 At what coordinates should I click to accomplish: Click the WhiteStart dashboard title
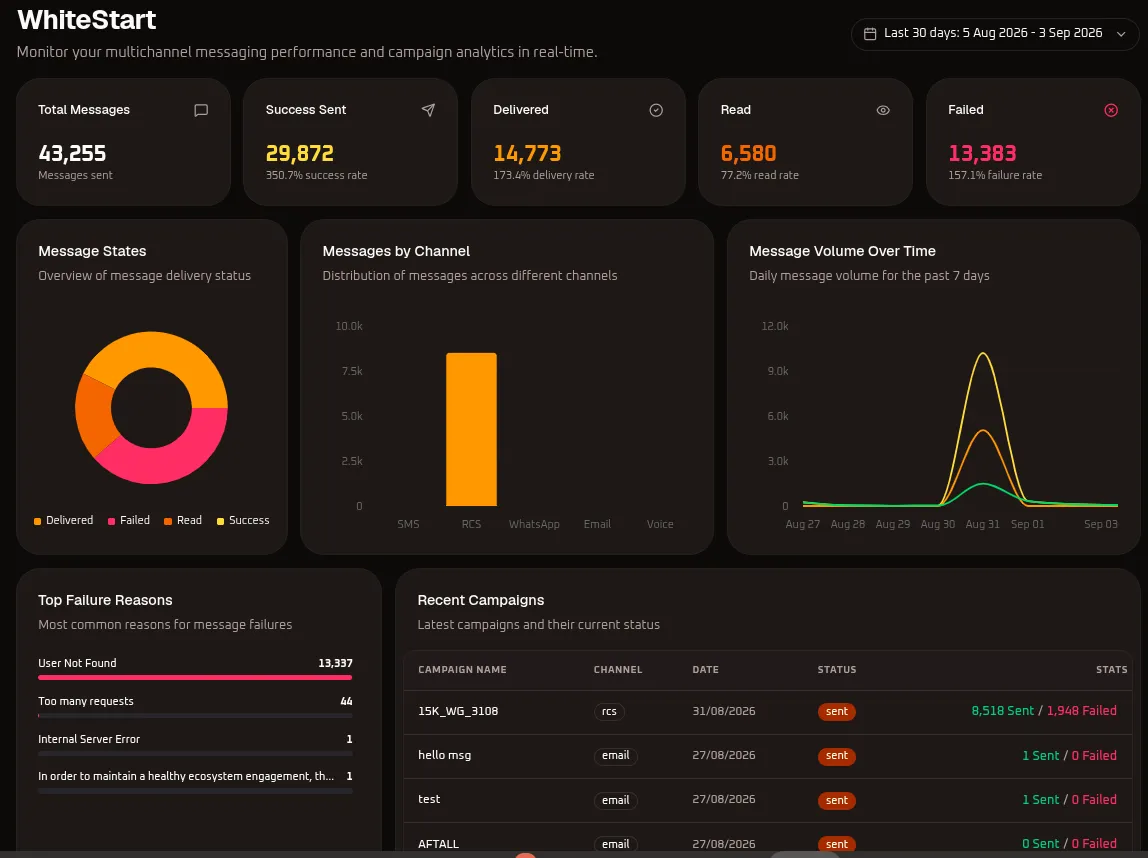click(86, 20)
